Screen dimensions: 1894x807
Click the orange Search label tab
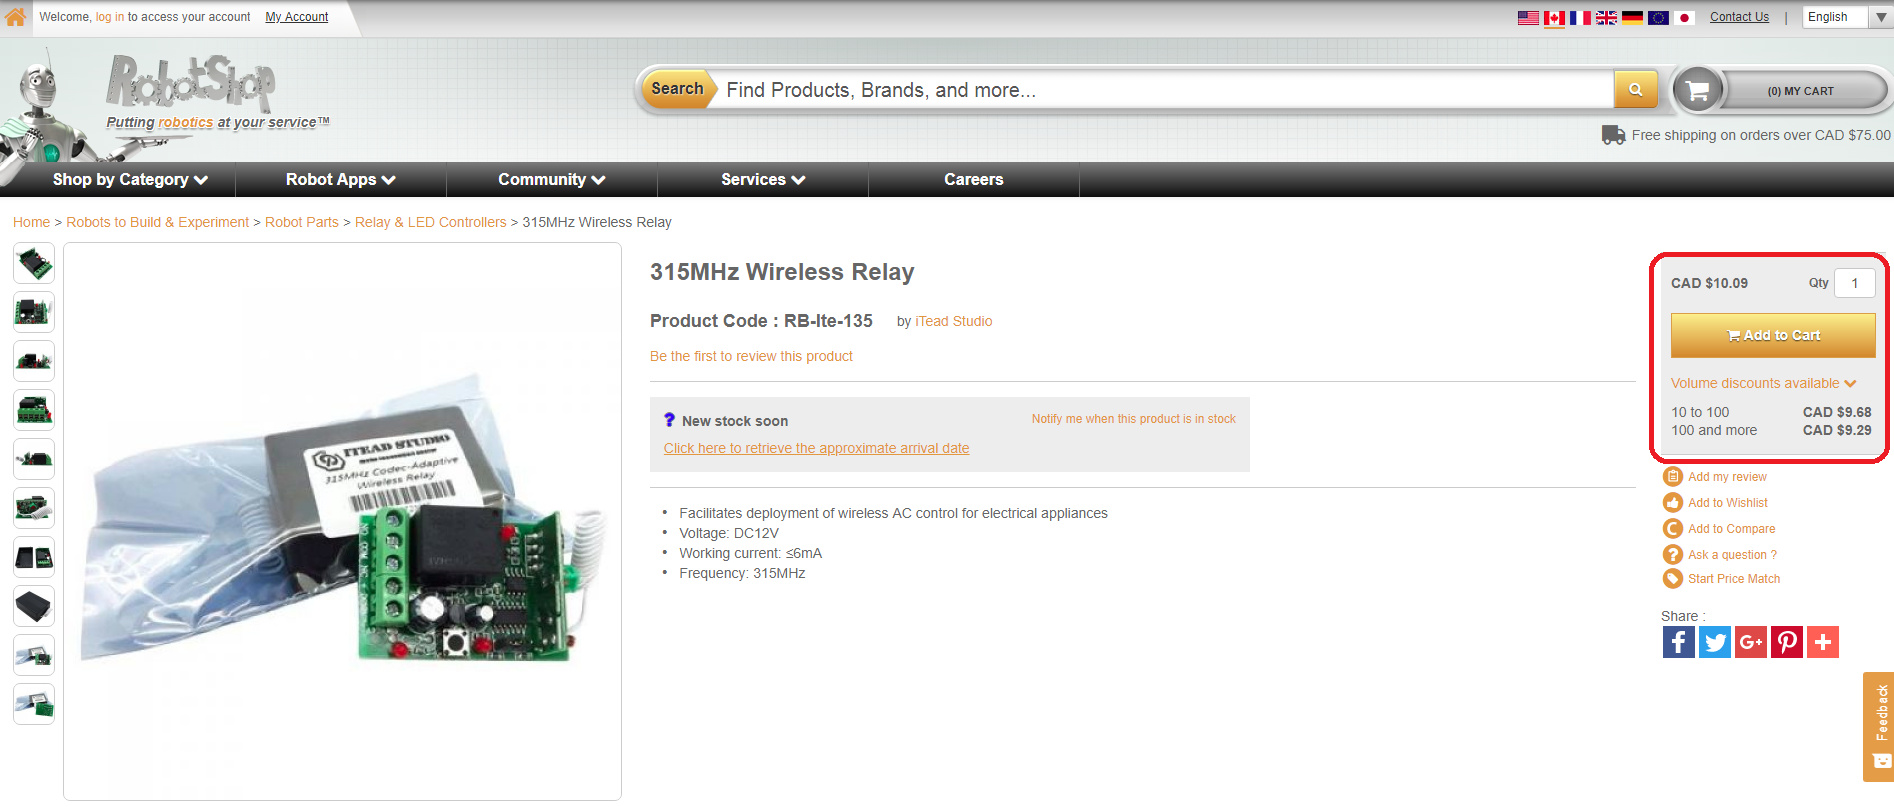tap(677, 89)
